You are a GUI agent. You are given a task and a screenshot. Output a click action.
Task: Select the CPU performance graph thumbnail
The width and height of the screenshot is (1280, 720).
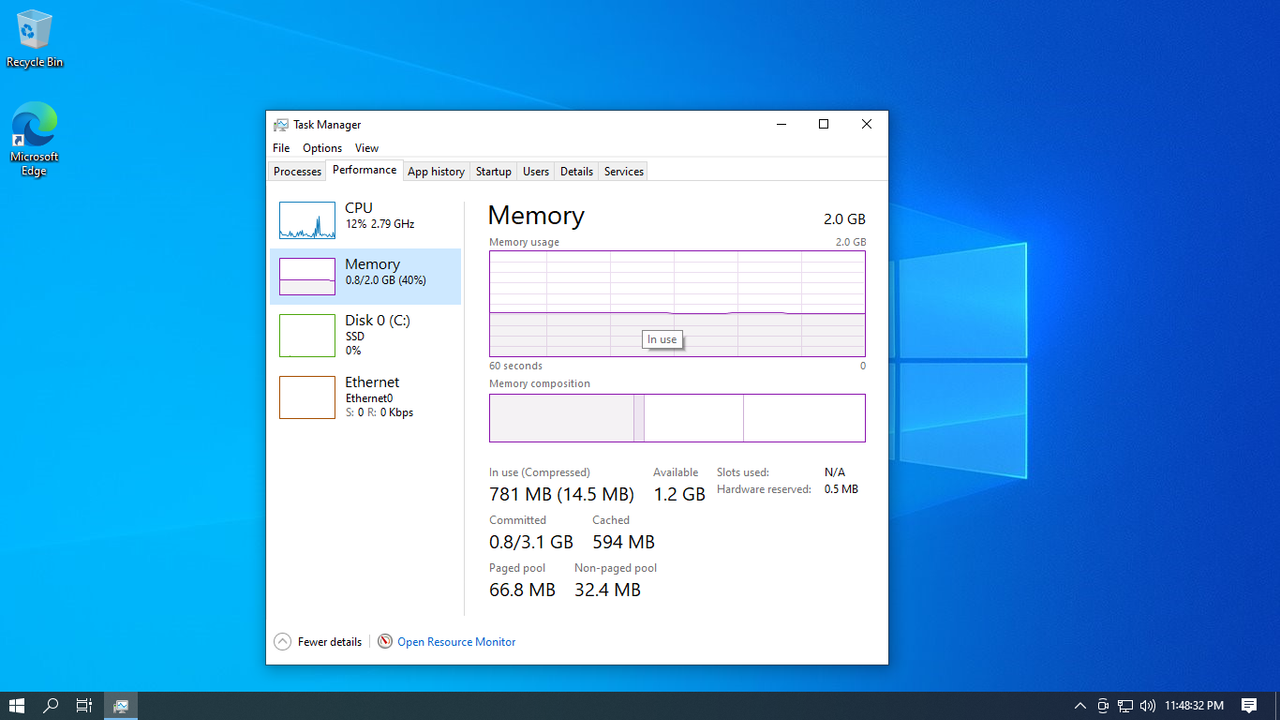point(307,220)
